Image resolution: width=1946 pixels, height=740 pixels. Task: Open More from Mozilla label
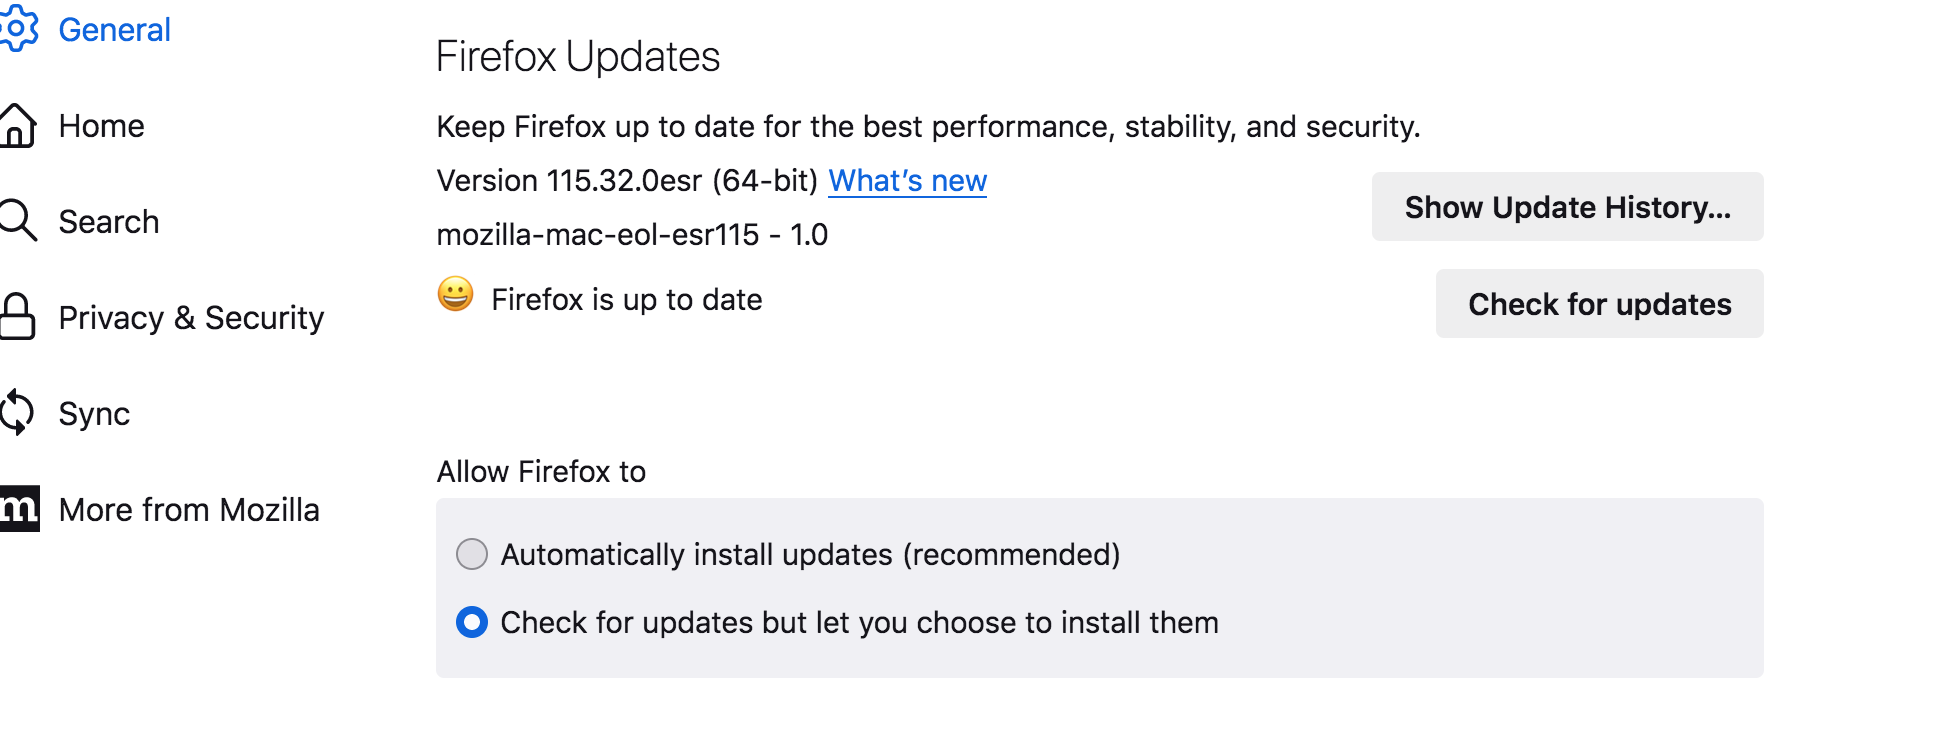pyautogui.click(x=189, y=510)
